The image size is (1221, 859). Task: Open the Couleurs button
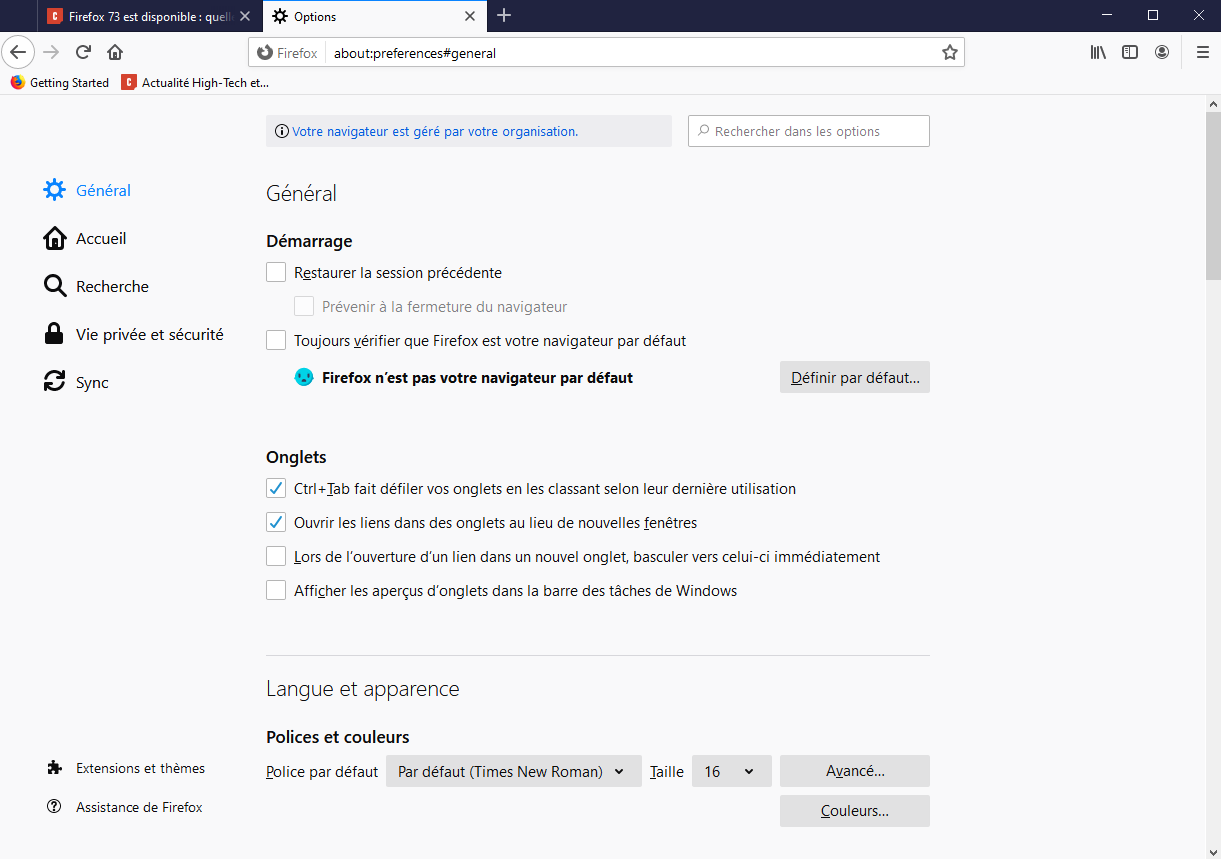click(854, 811)
